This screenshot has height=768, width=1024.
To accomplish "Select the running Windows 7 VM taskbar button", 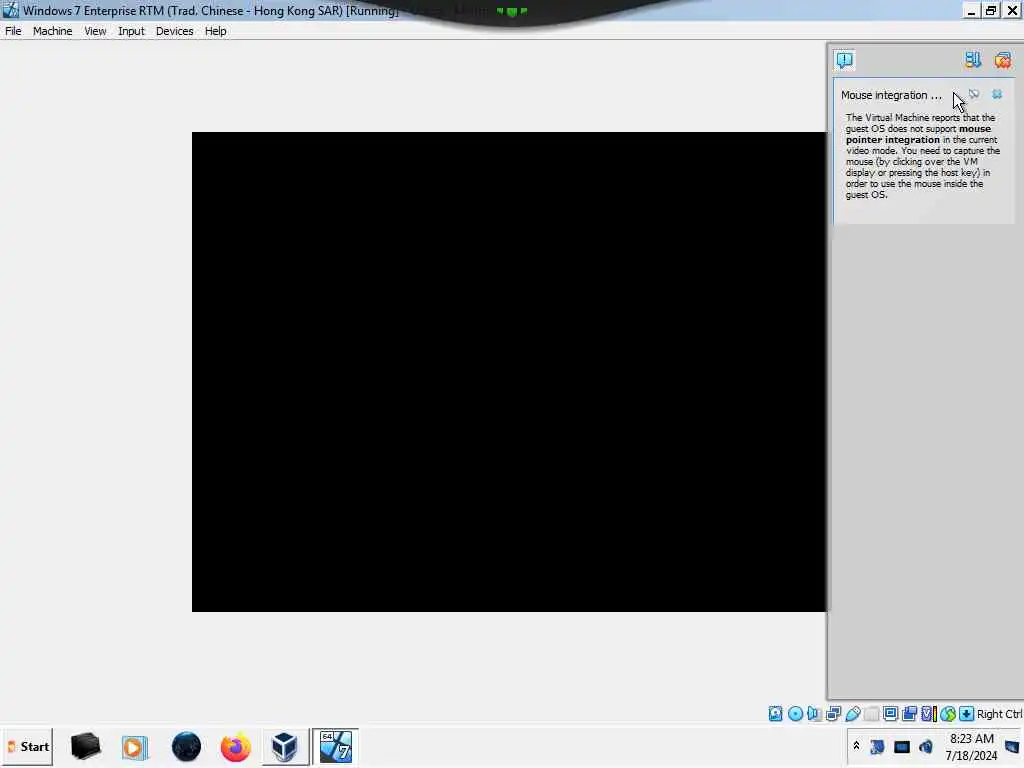I will (x=336, y=746).
